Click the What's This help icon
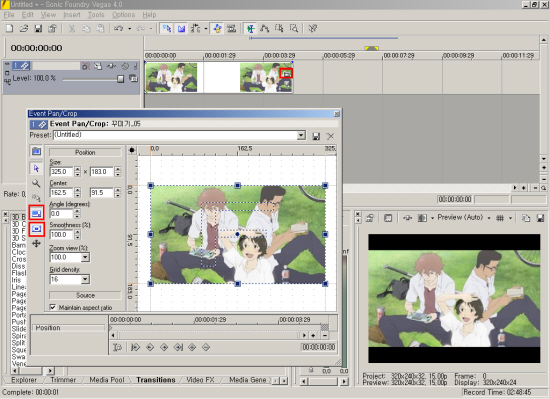The height and width of the screenshot is (399, 550). tap(312, 28)
